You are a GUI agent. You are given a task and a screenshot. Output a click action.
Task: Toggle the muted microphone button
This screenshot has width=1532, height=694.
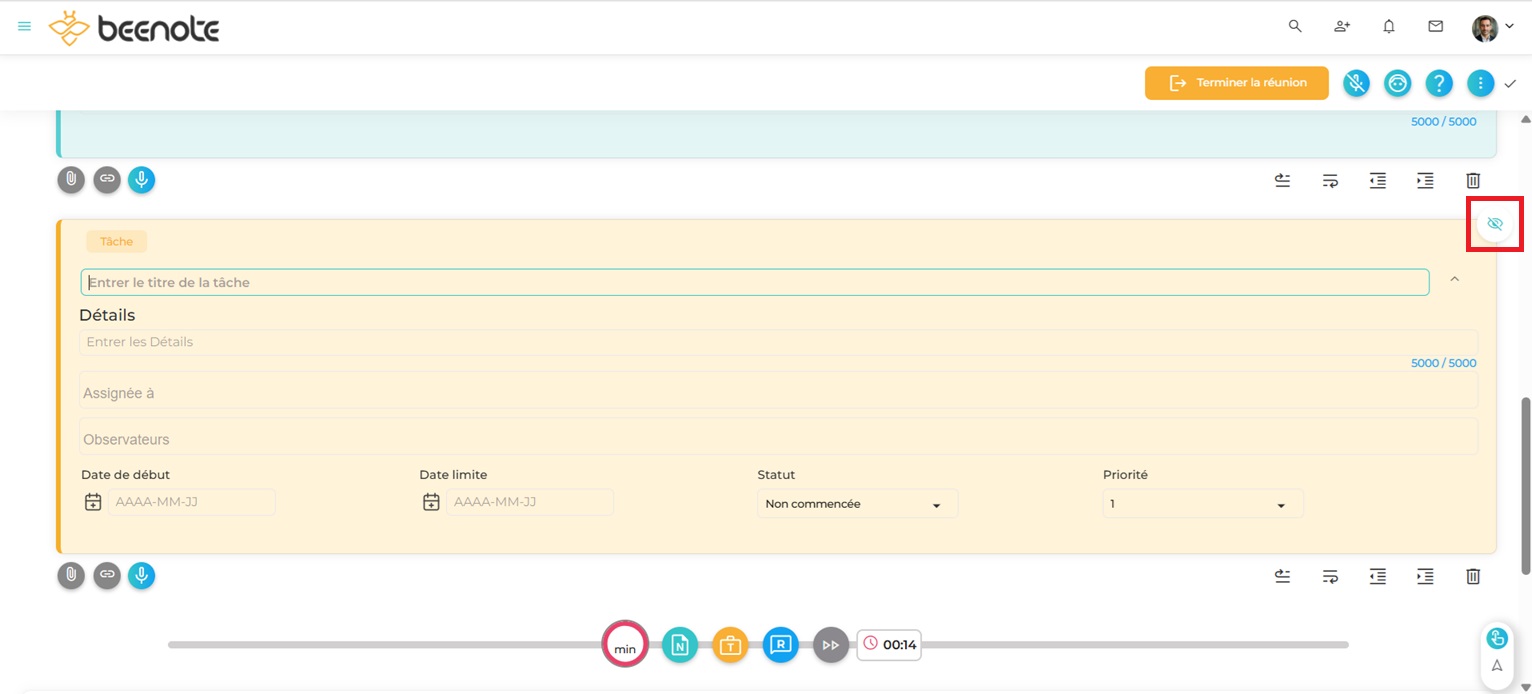(x=1356, y=83)
